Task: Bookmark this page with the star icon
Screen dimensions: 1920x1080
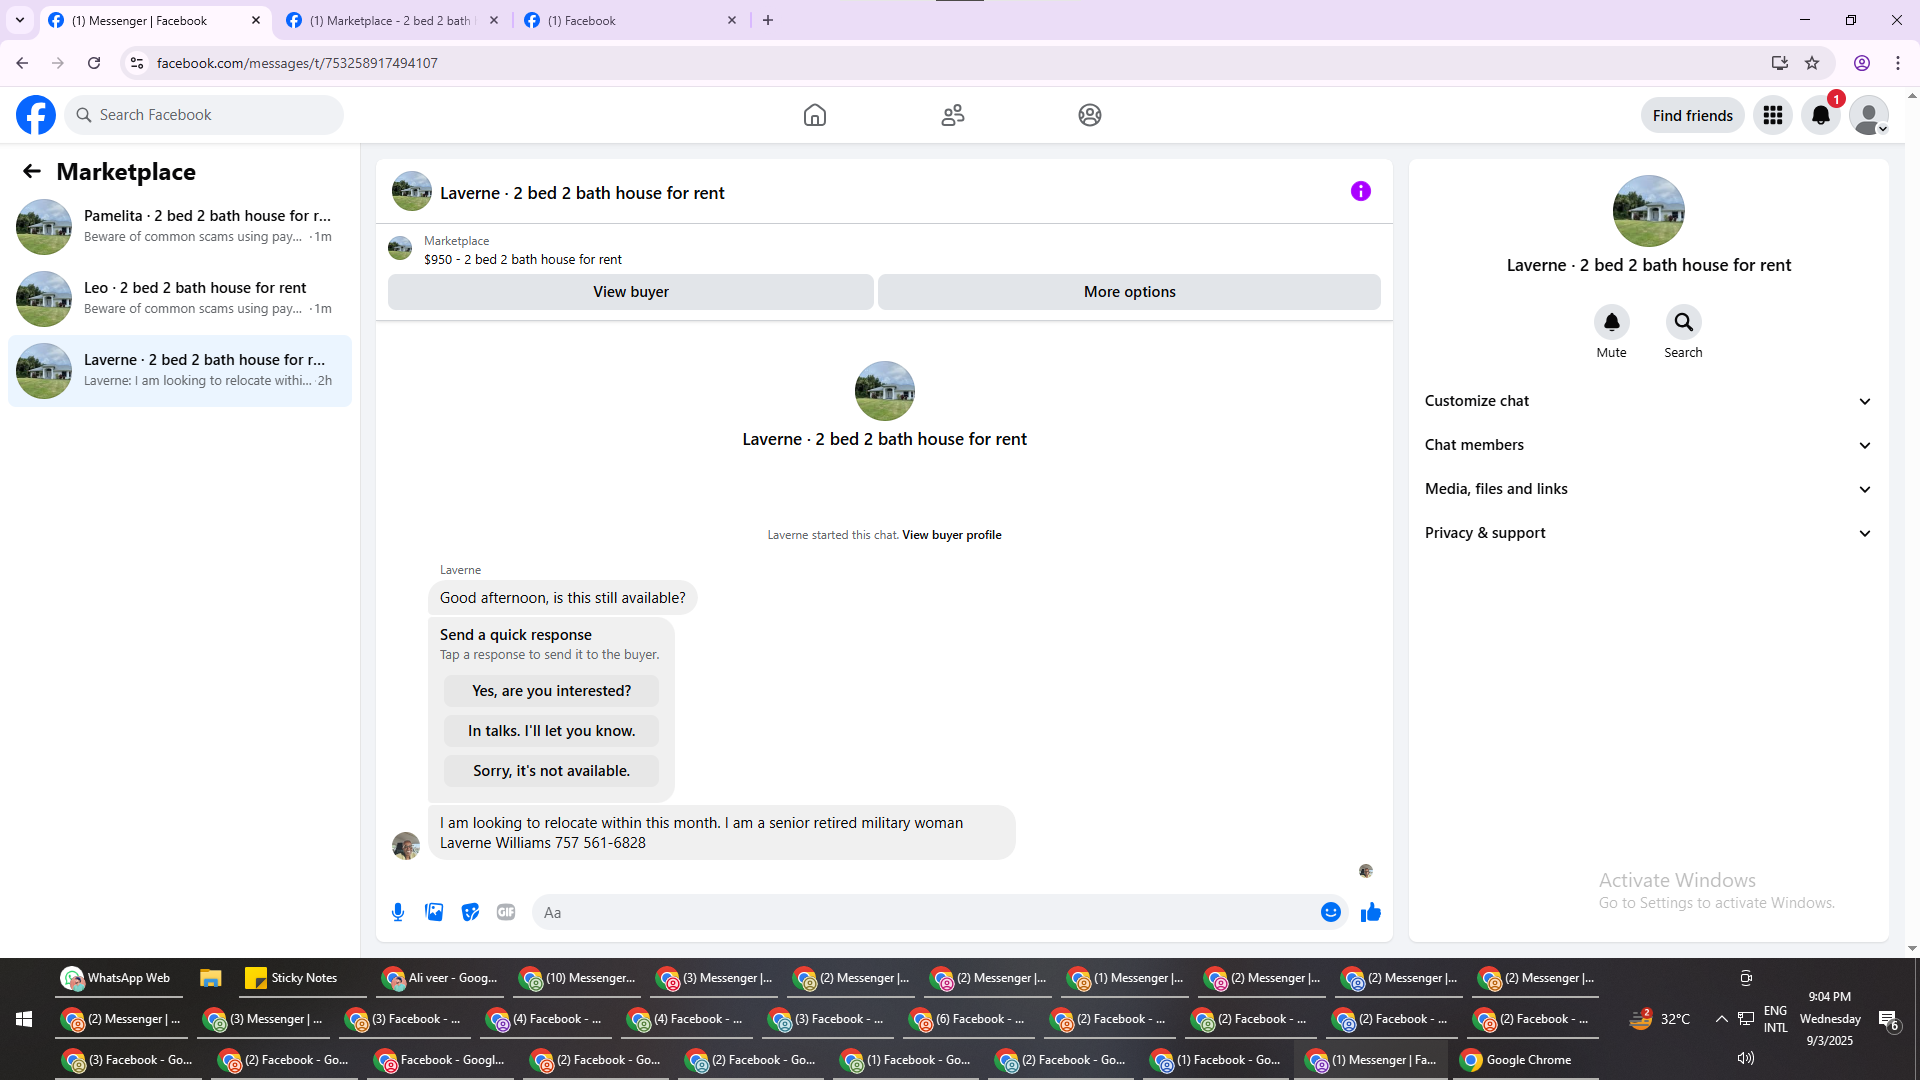Action: [1812, 63]
